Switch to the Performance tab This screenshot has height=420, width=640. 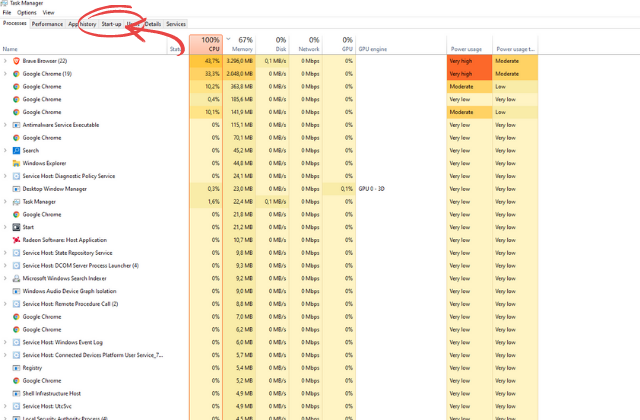click(x=47, y=24)
